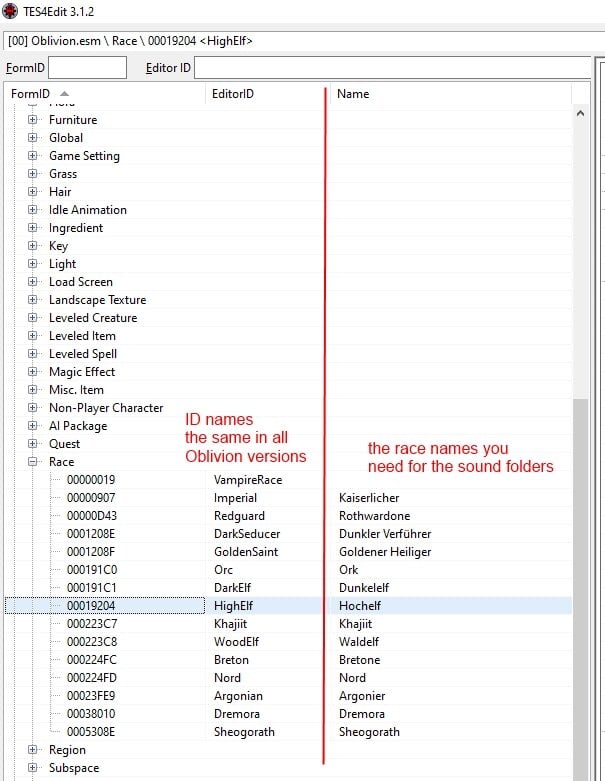Click the name cell 'Dunkelelf'
This screenshot has width=605, height=781.
click(x=364, y=587)
